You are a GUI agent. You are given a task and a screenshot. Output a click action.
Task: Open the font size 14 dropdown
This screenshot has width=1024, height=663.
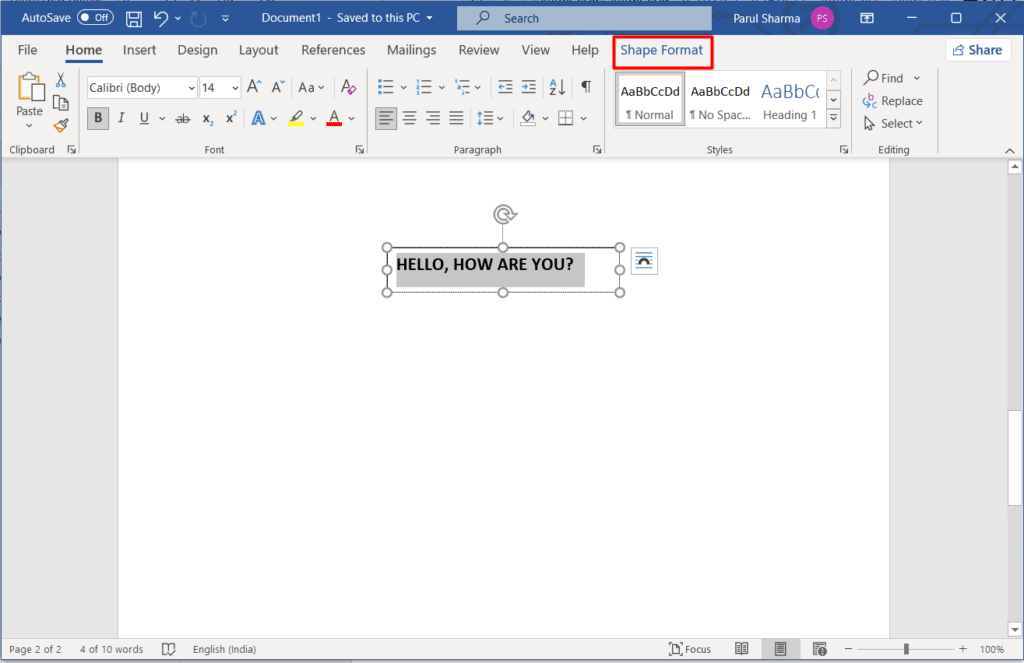tap(235, 88)
